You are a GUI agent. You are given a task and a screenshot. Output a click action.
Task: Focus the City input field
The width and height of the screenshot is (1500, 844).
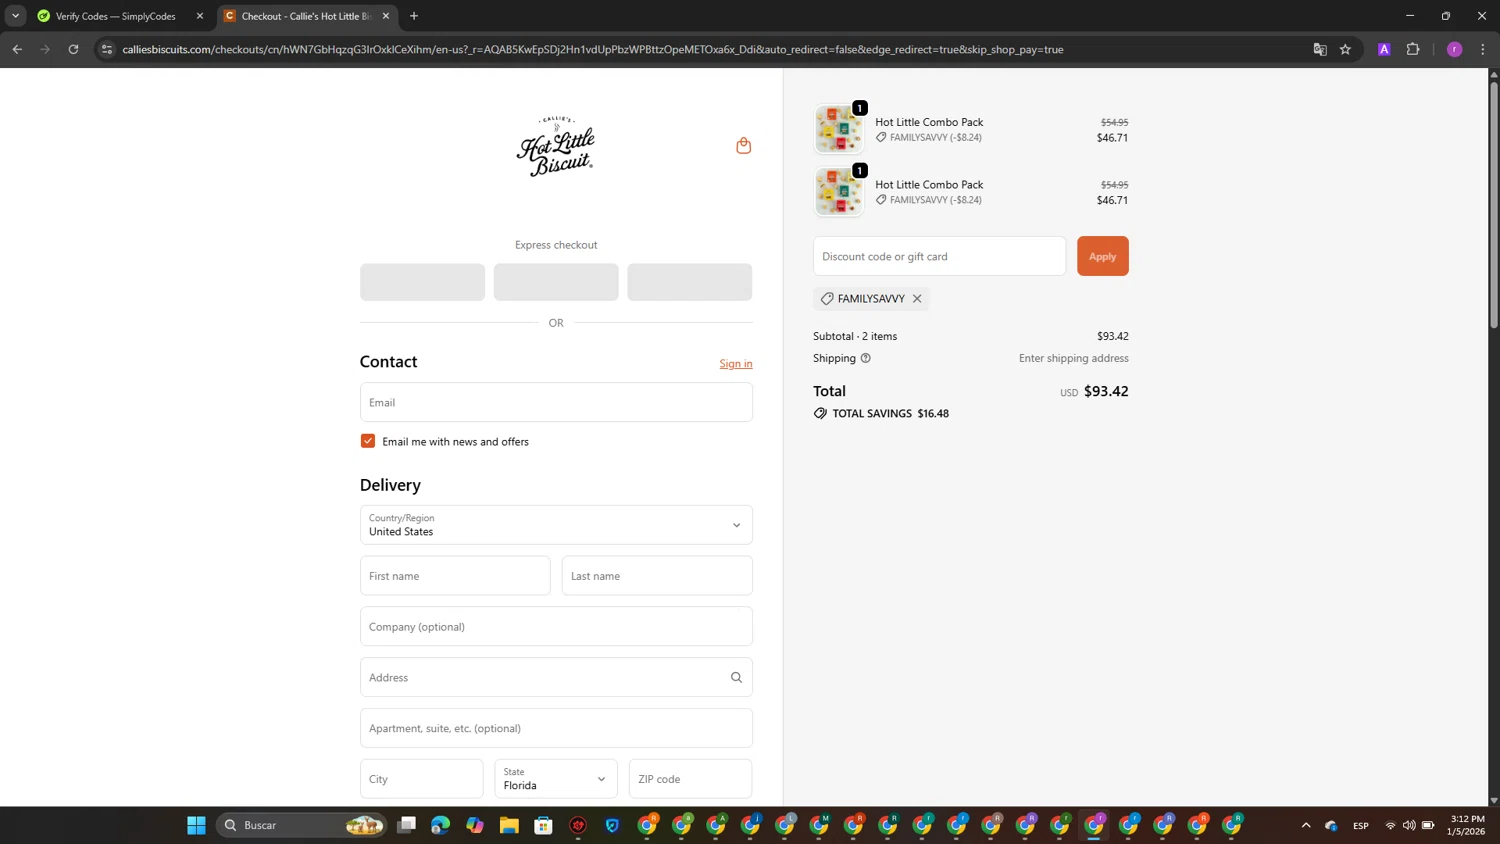coord(422,779)
